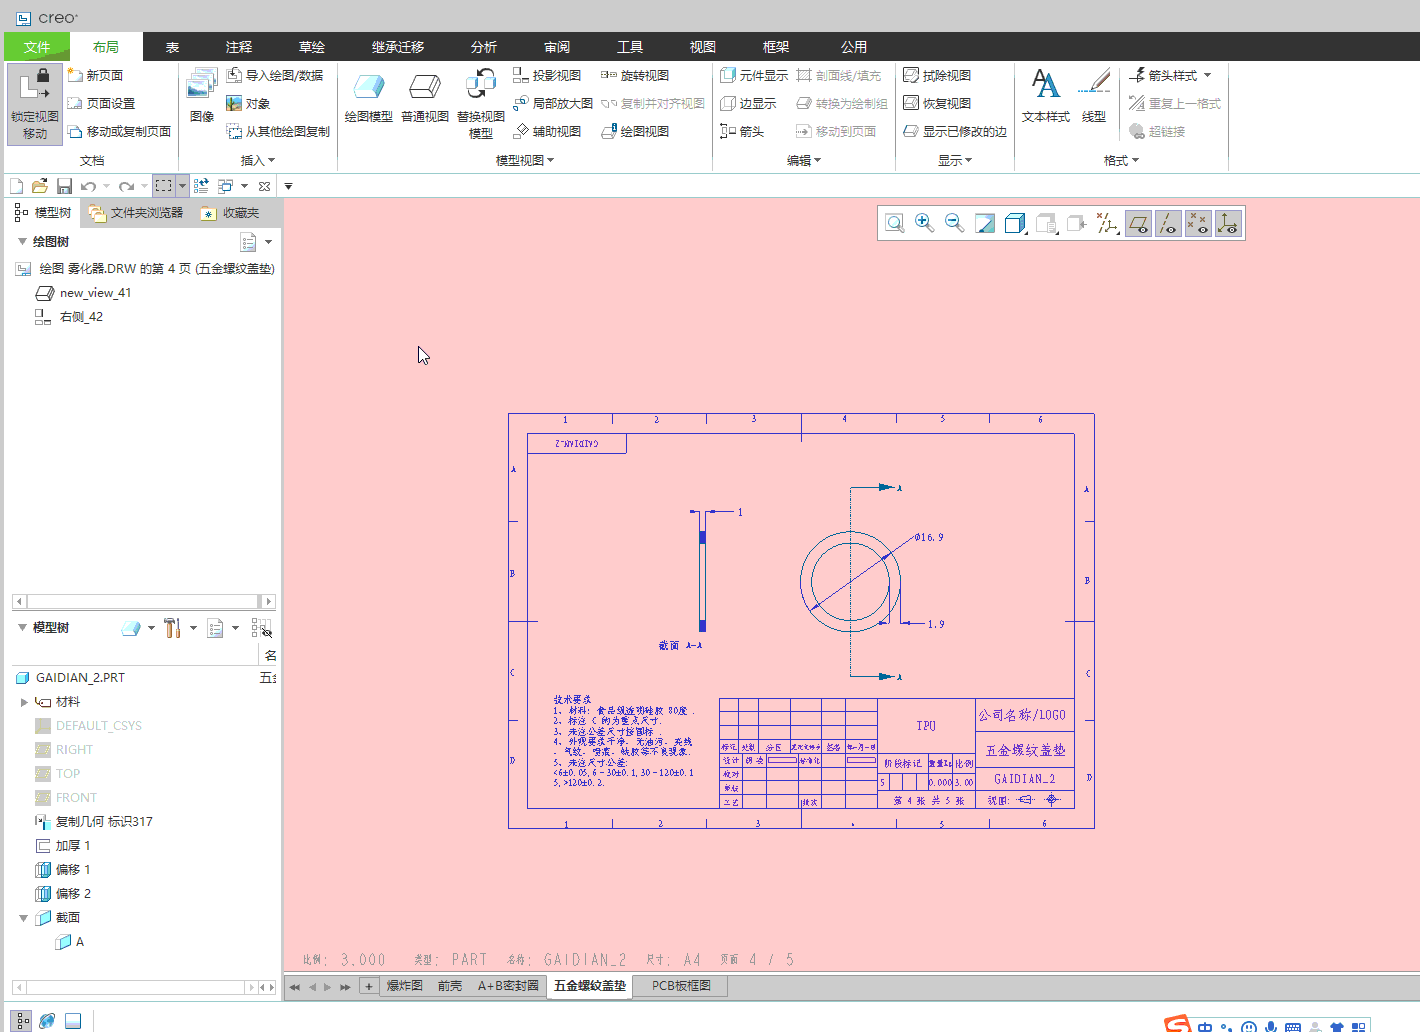Open the 箭头样式 arrow style dropdown
The image size is (1420, 1032).
[x=1170, y=75]
